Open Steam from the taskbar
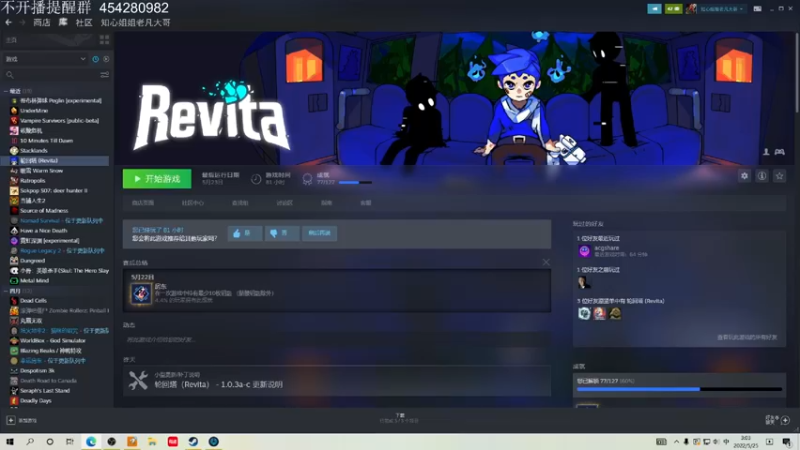The width and height of the screenshot is (800, 450). (x=193, y=442)
